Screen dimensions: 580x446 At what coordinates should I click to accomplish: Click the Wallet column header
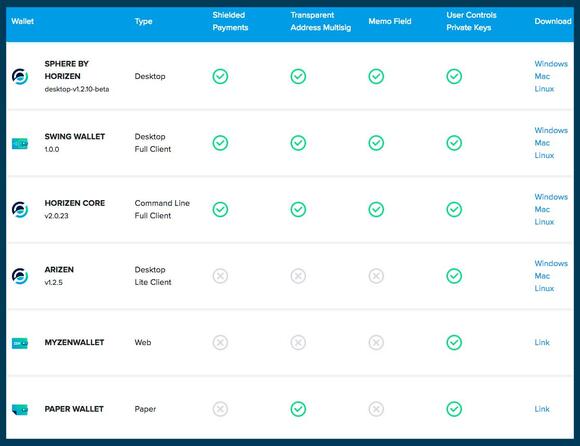coord(23,21)
